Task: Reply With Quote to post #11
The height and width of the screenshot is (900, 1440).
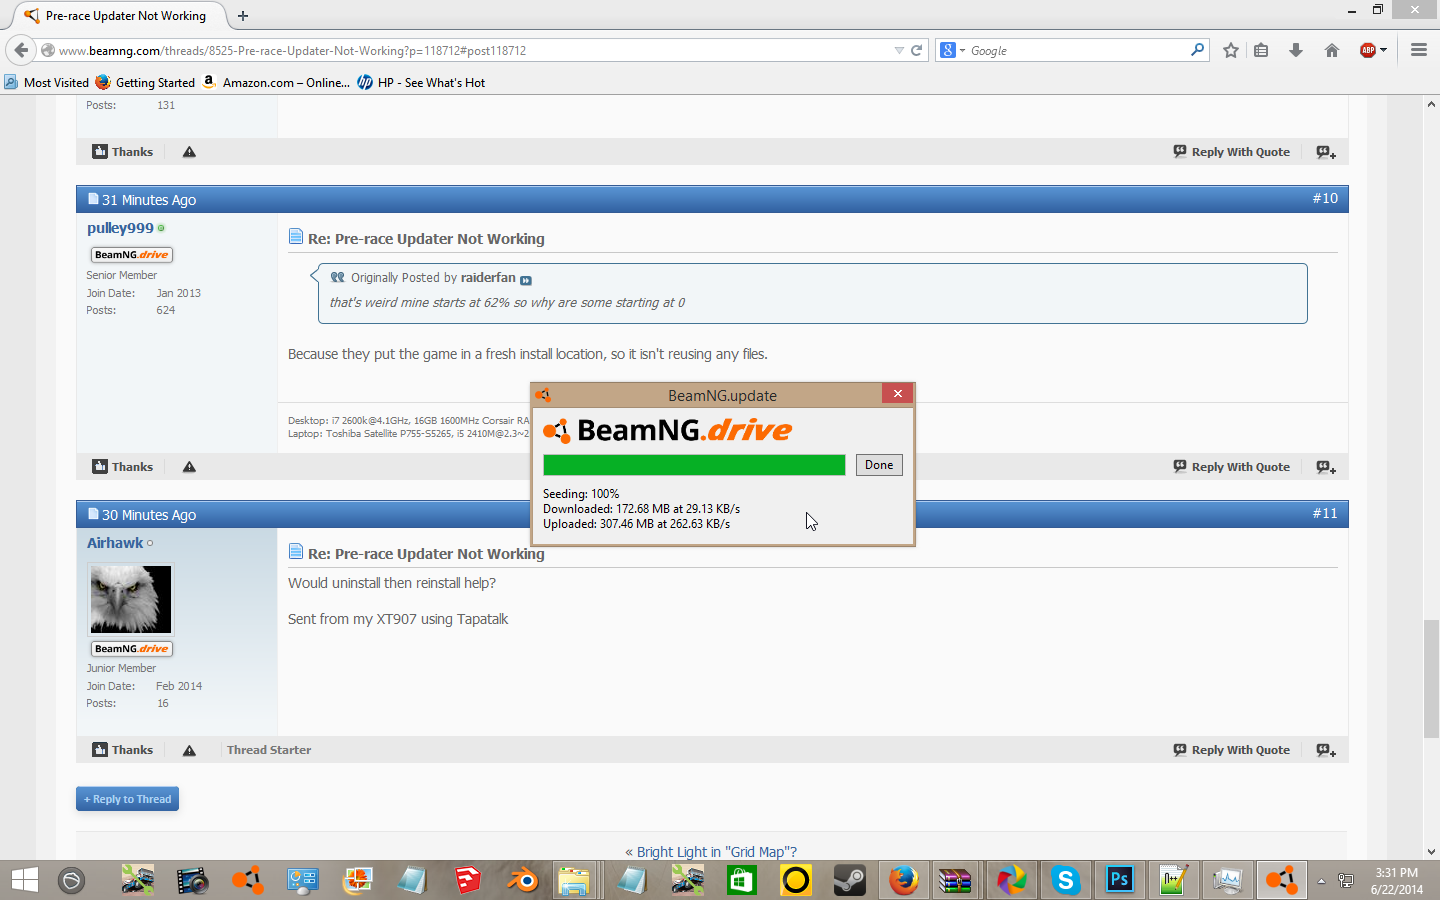Action: pyautogui.click(x=1232, y=750)
